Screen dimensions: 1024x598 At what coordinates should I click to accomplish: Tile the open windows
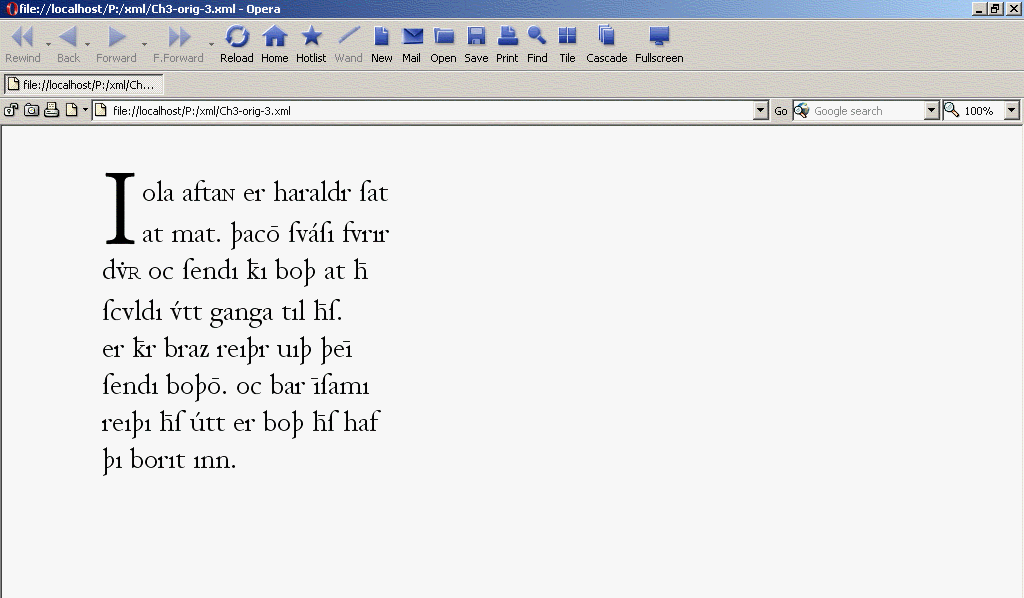click(567, 44)
